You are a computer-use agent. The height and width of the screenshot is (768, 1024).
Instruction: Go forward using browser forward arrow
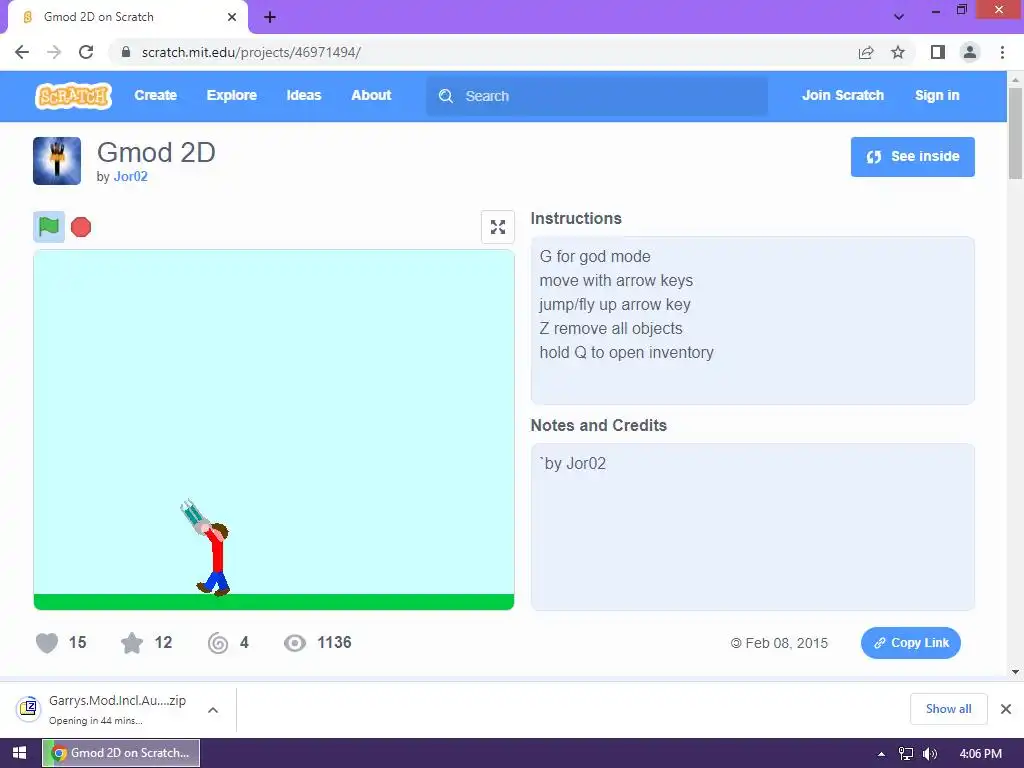54,52
